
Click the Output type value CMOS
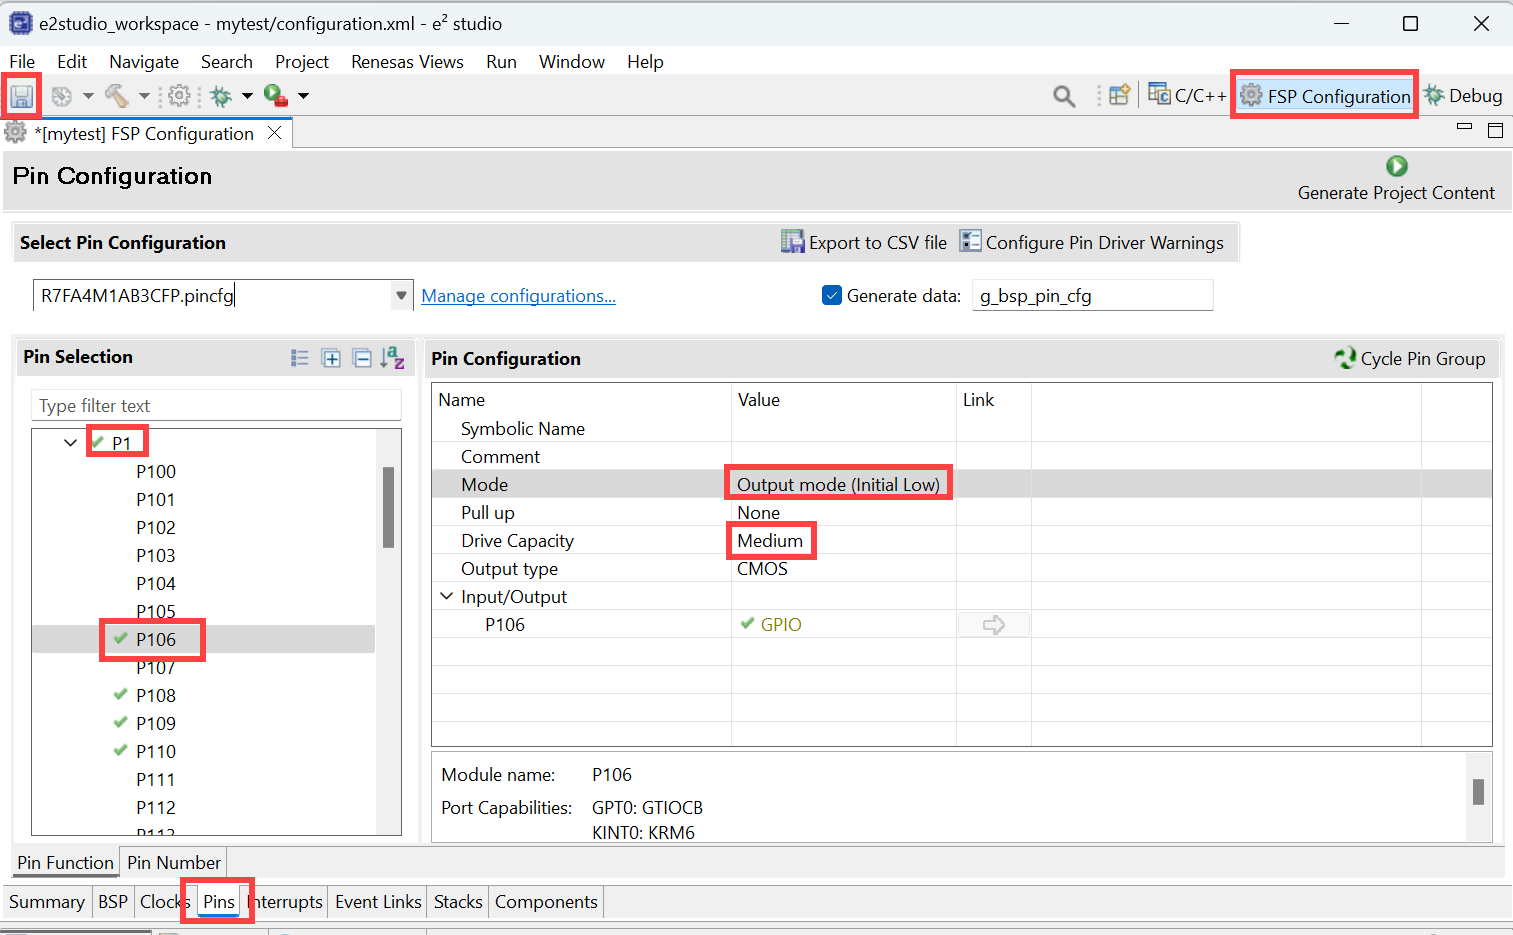click(x=762, y=568)
